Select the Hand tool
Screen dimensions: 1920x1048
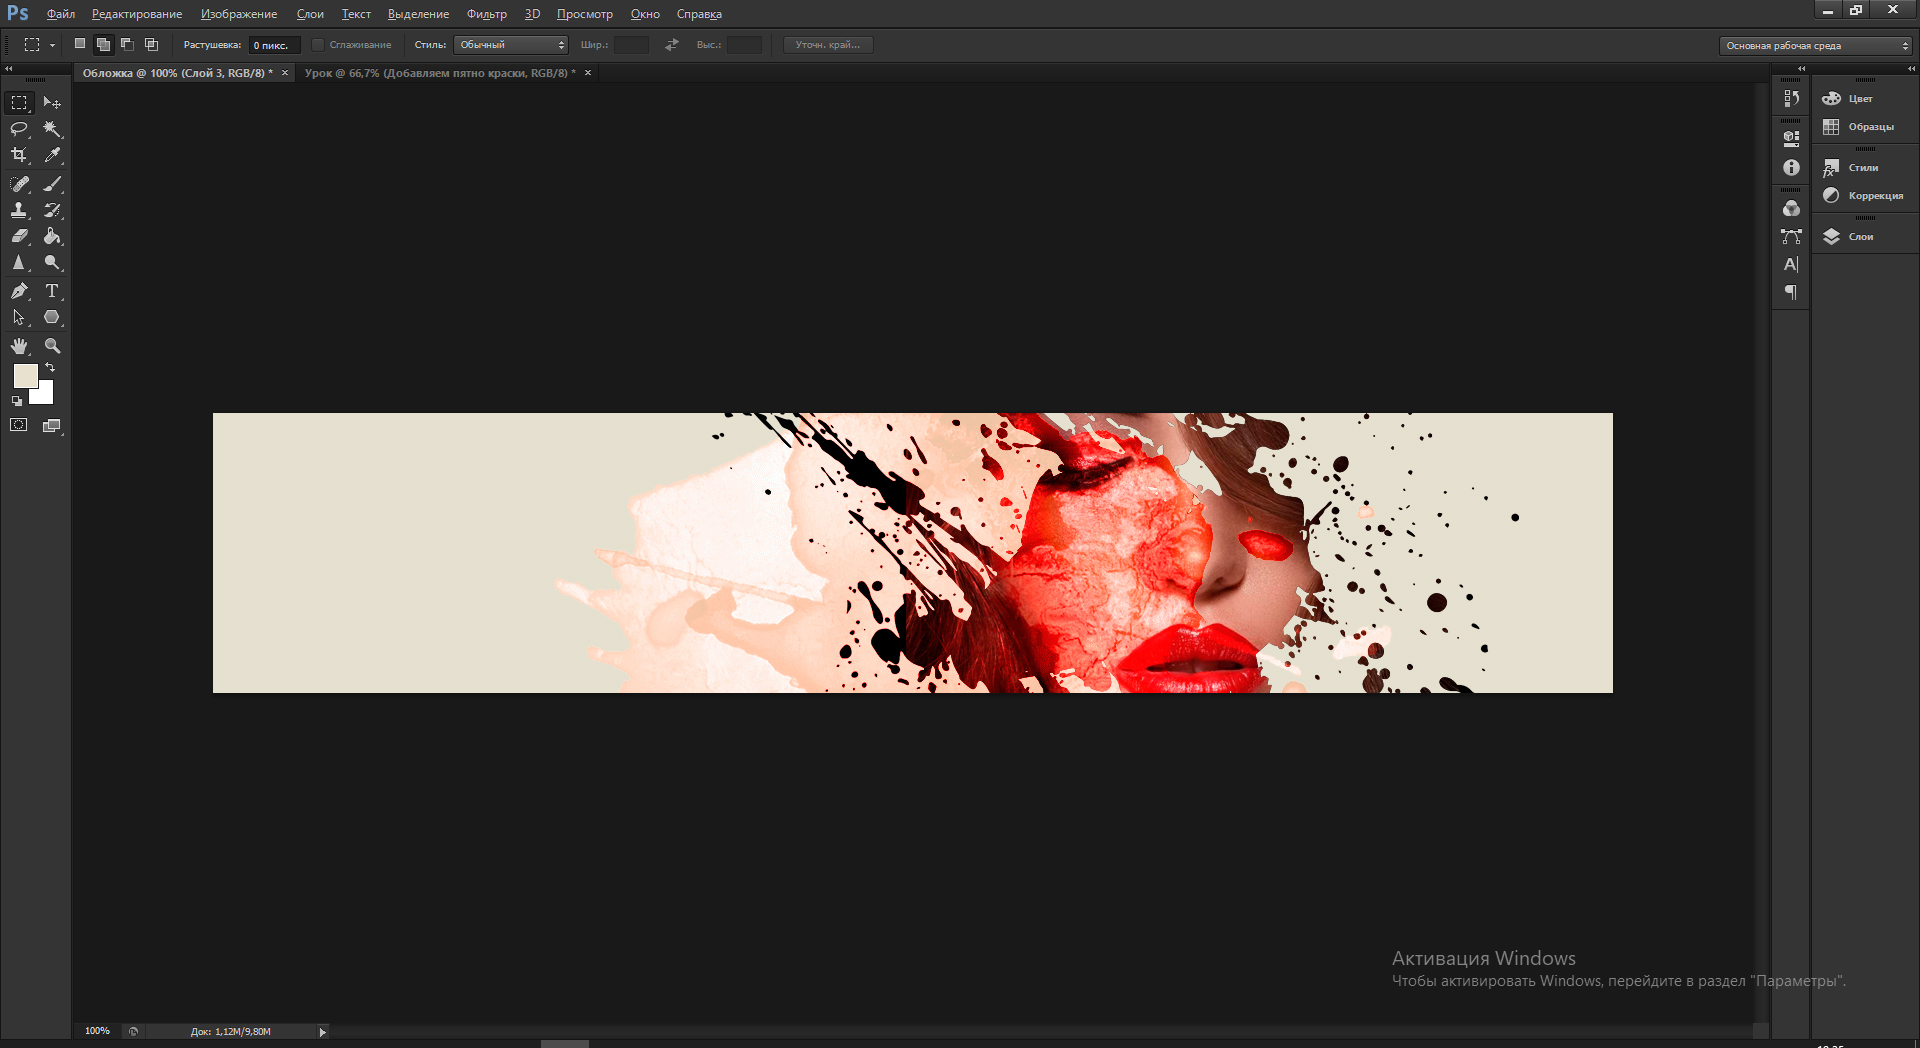click(19, 346)
